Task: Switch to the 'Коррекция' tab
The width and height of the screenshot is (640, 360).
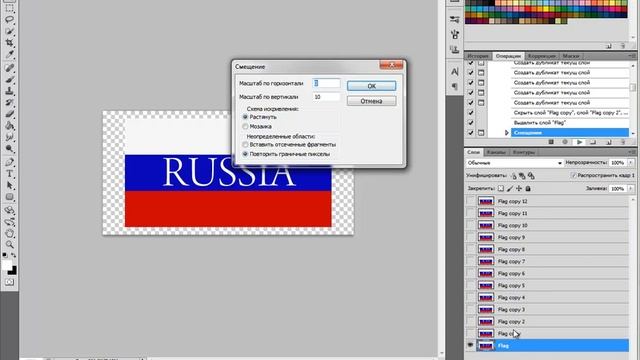Action: click(x=542, y=56)
